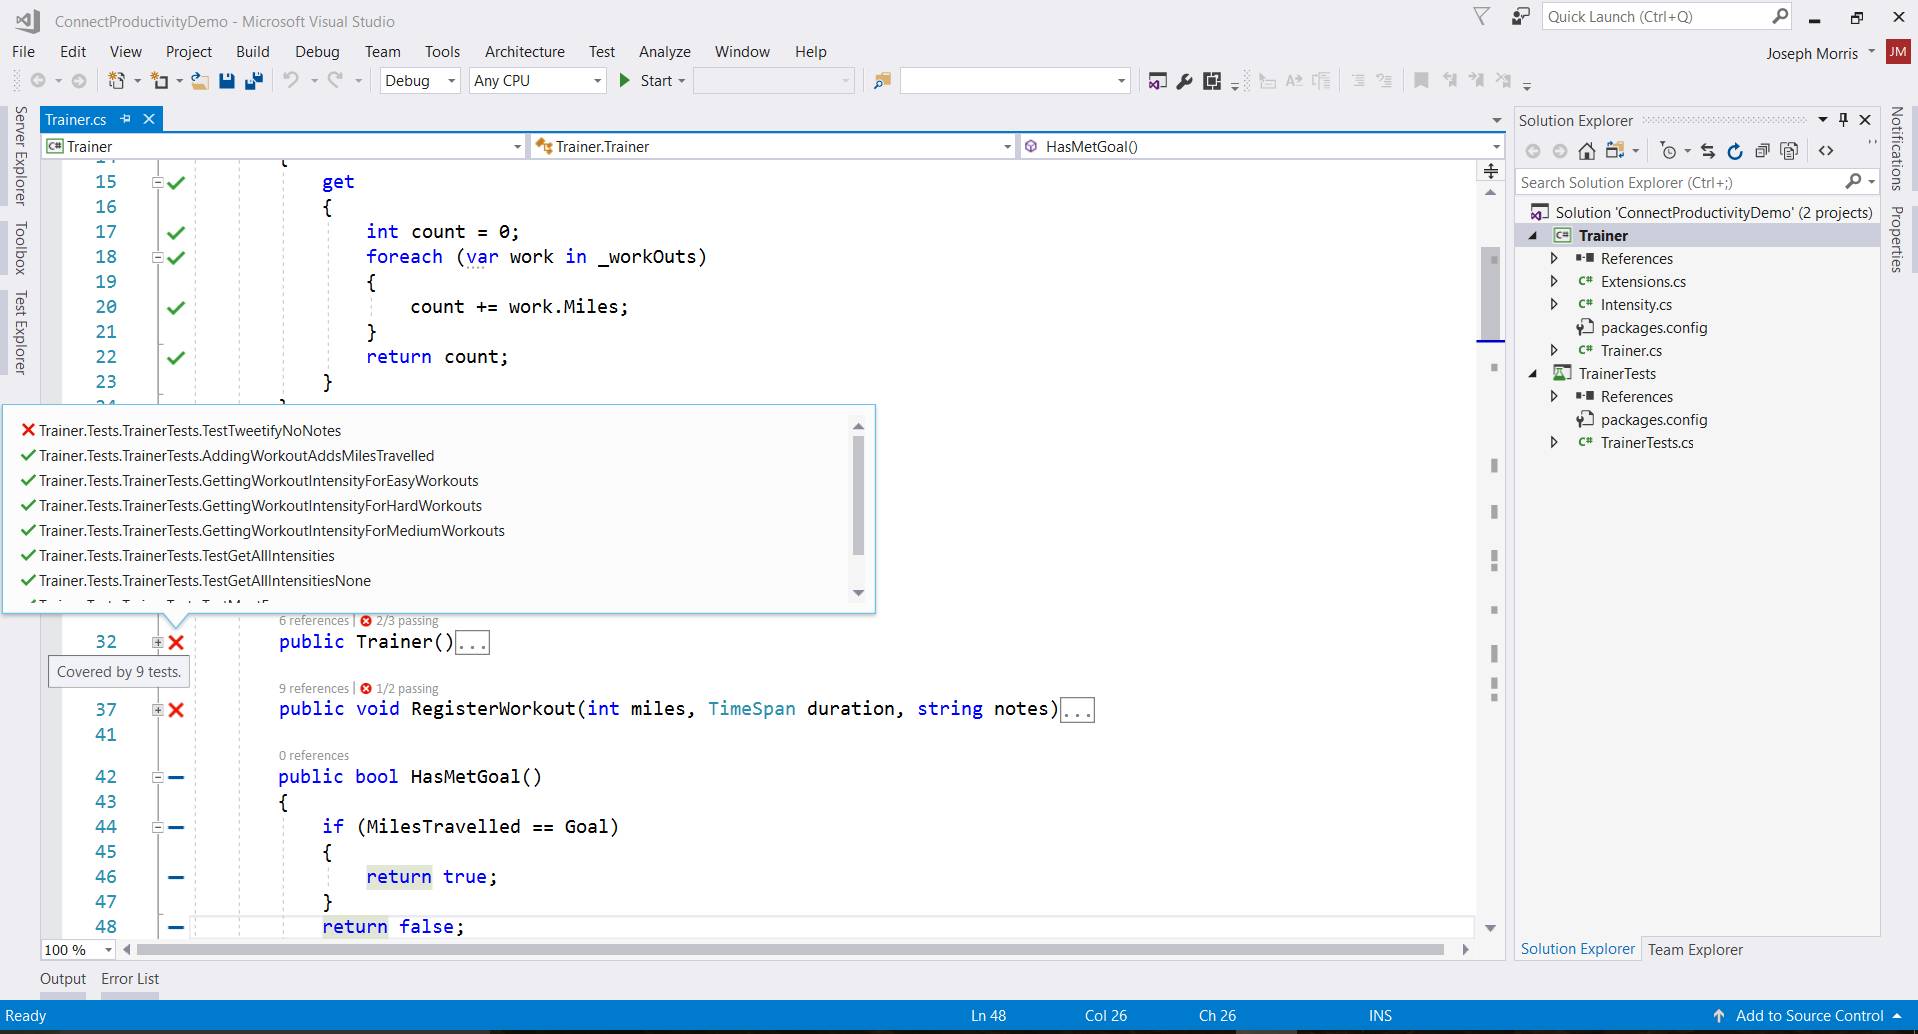Toggle the code outline on line 15
This screenshot has height=1034, width=1918.
[x=158, y=181]
